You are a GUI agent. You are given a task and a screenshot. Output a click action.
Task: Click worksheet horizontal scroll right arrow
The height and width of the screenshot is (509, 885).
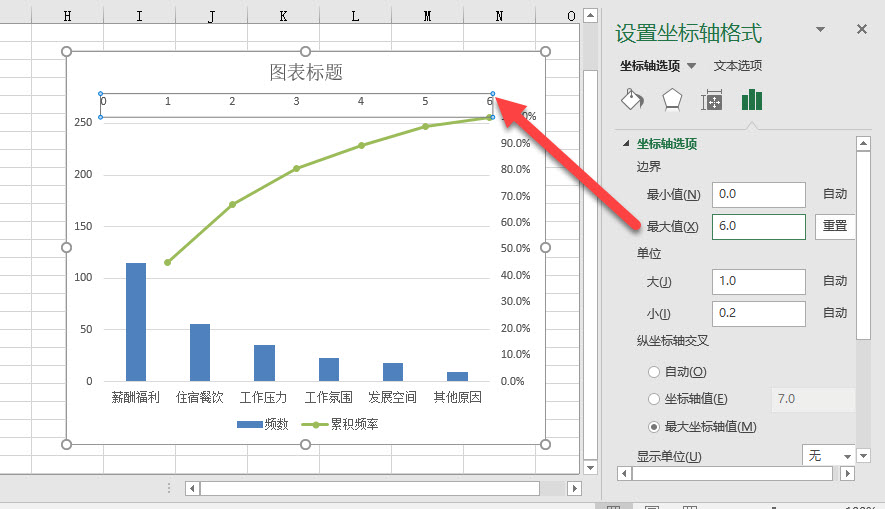point(575,488)
